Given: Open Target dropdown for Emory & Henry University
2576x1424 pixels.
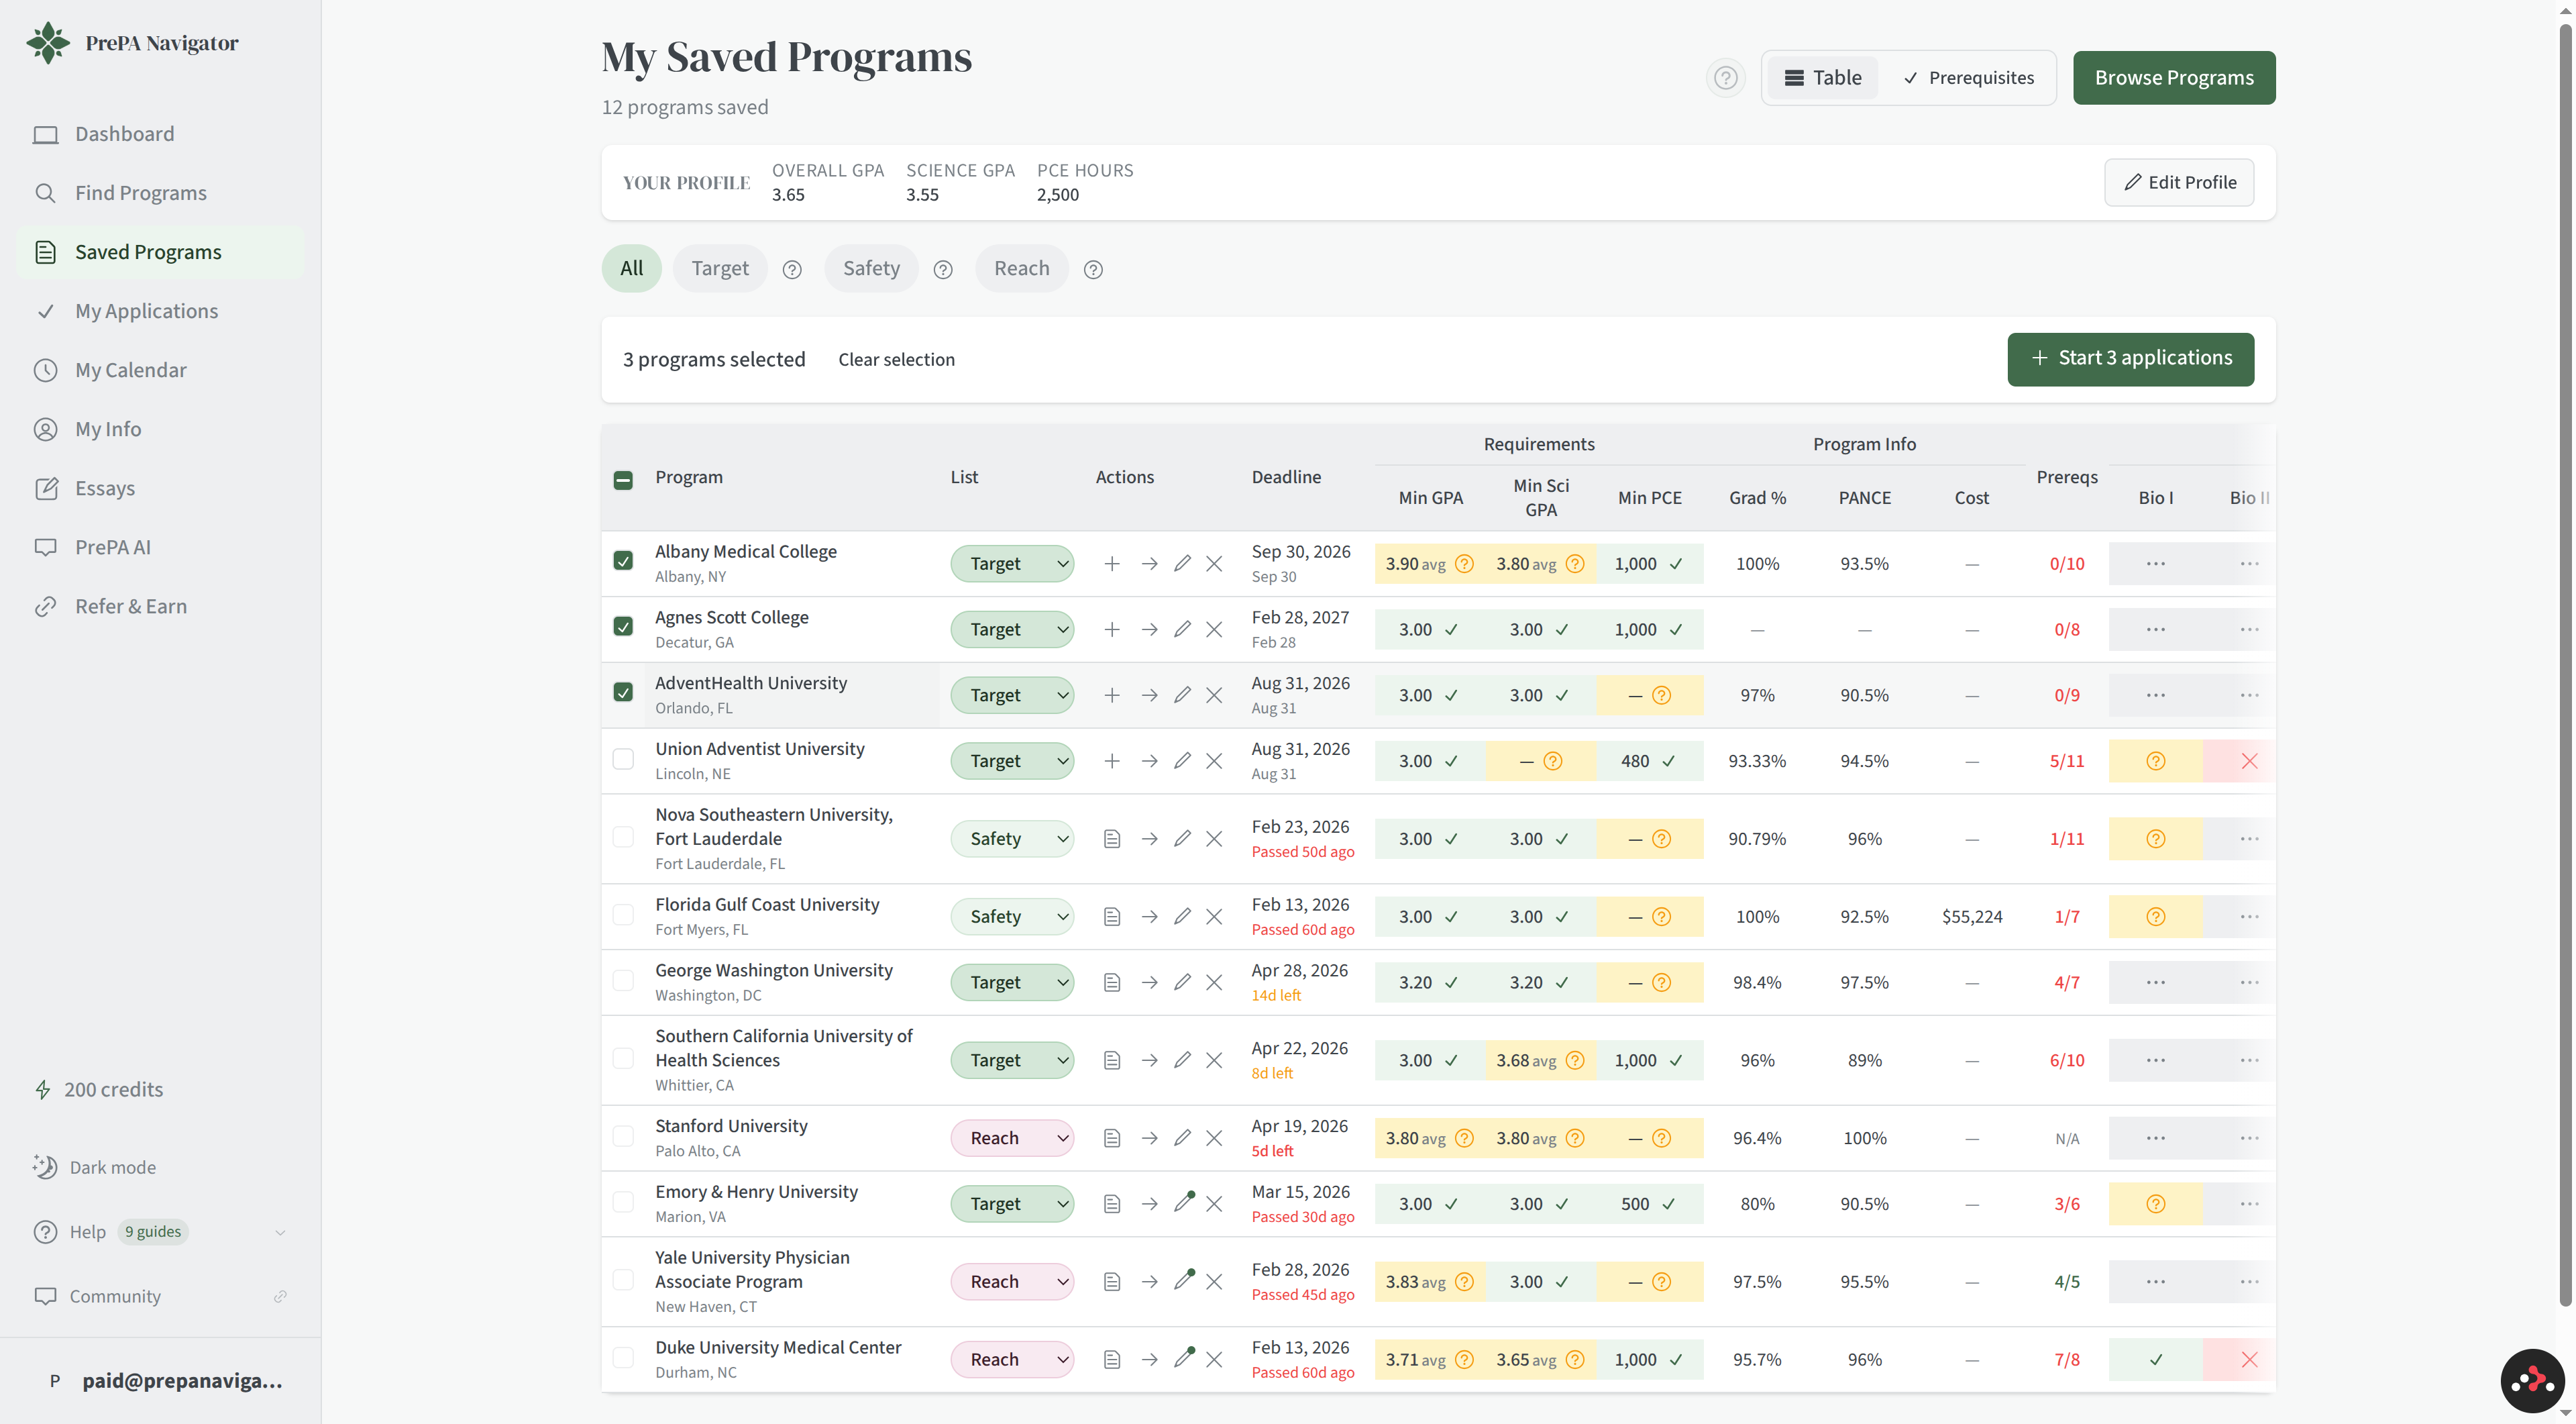Looking at the screenshot, I should pyautogui.click(x=1012, y=1204).
